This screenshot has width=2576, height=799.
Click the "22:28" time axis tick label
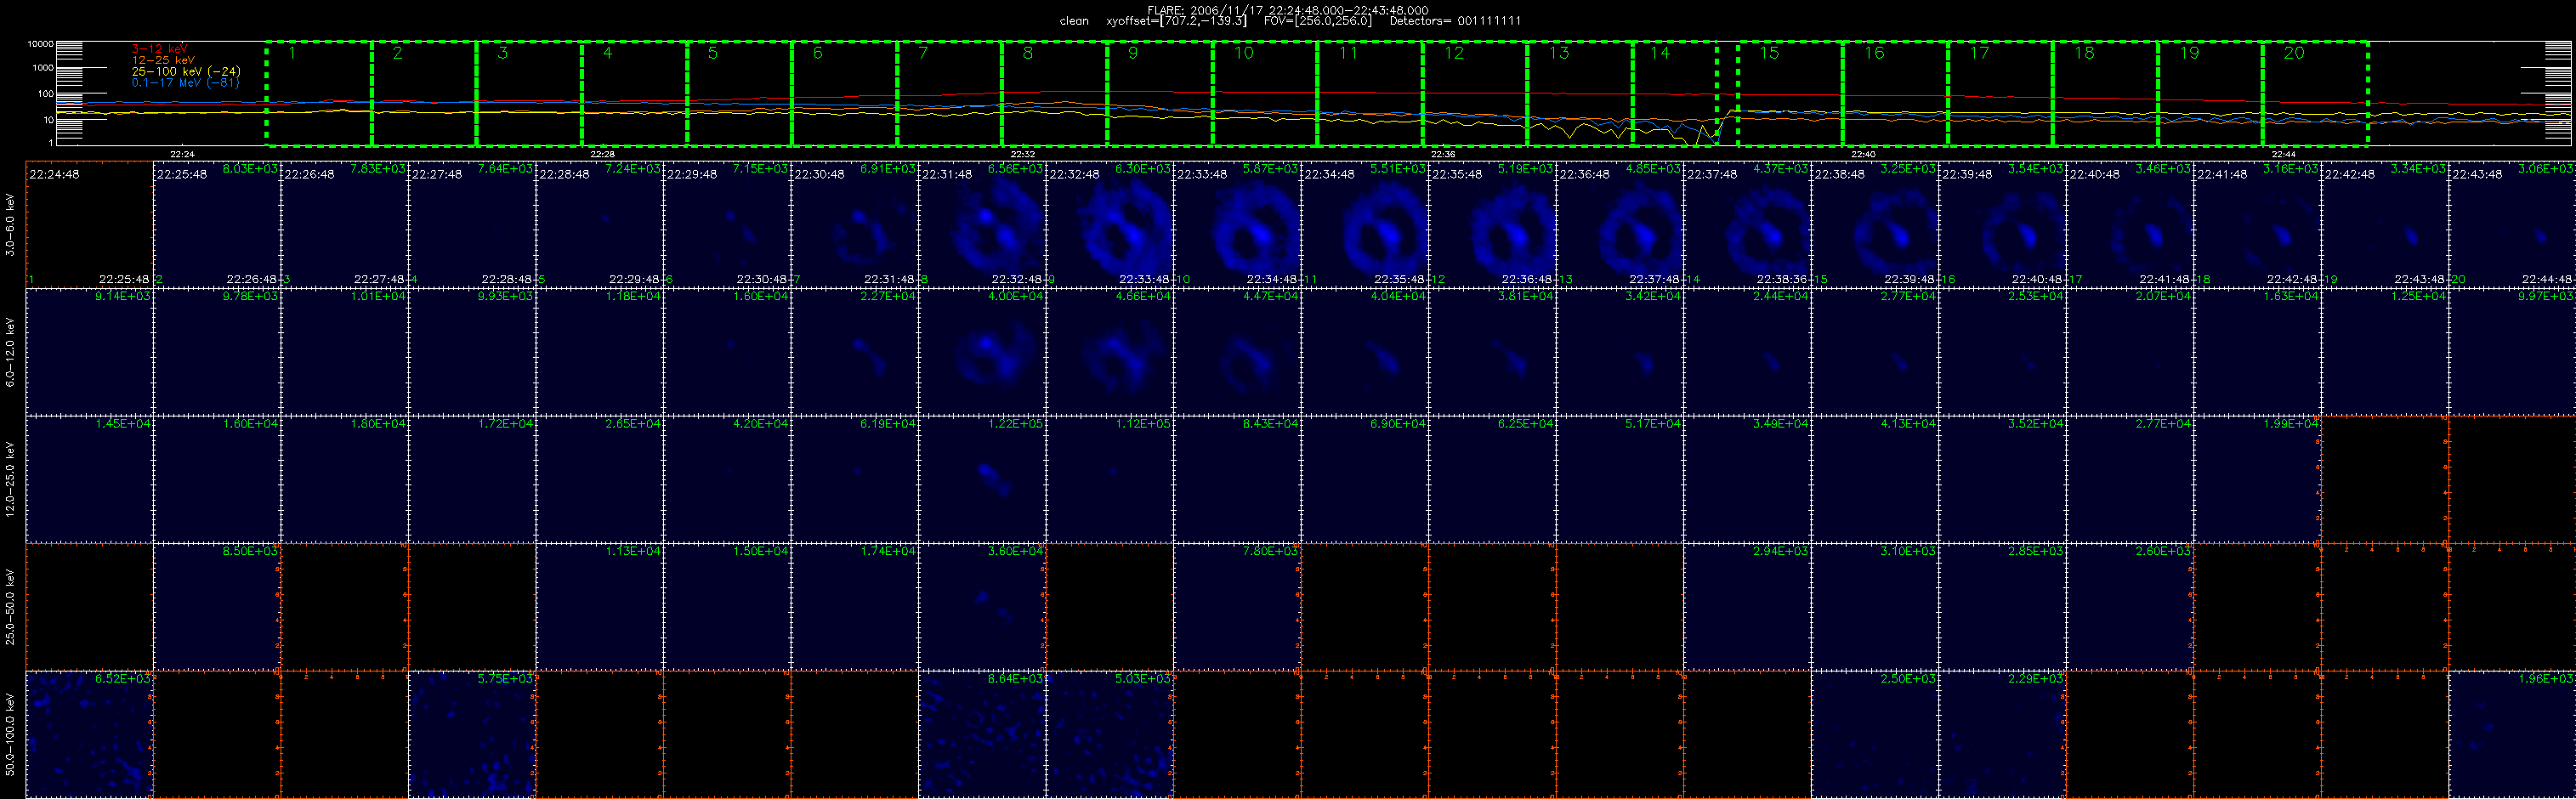tap(602, 154)
